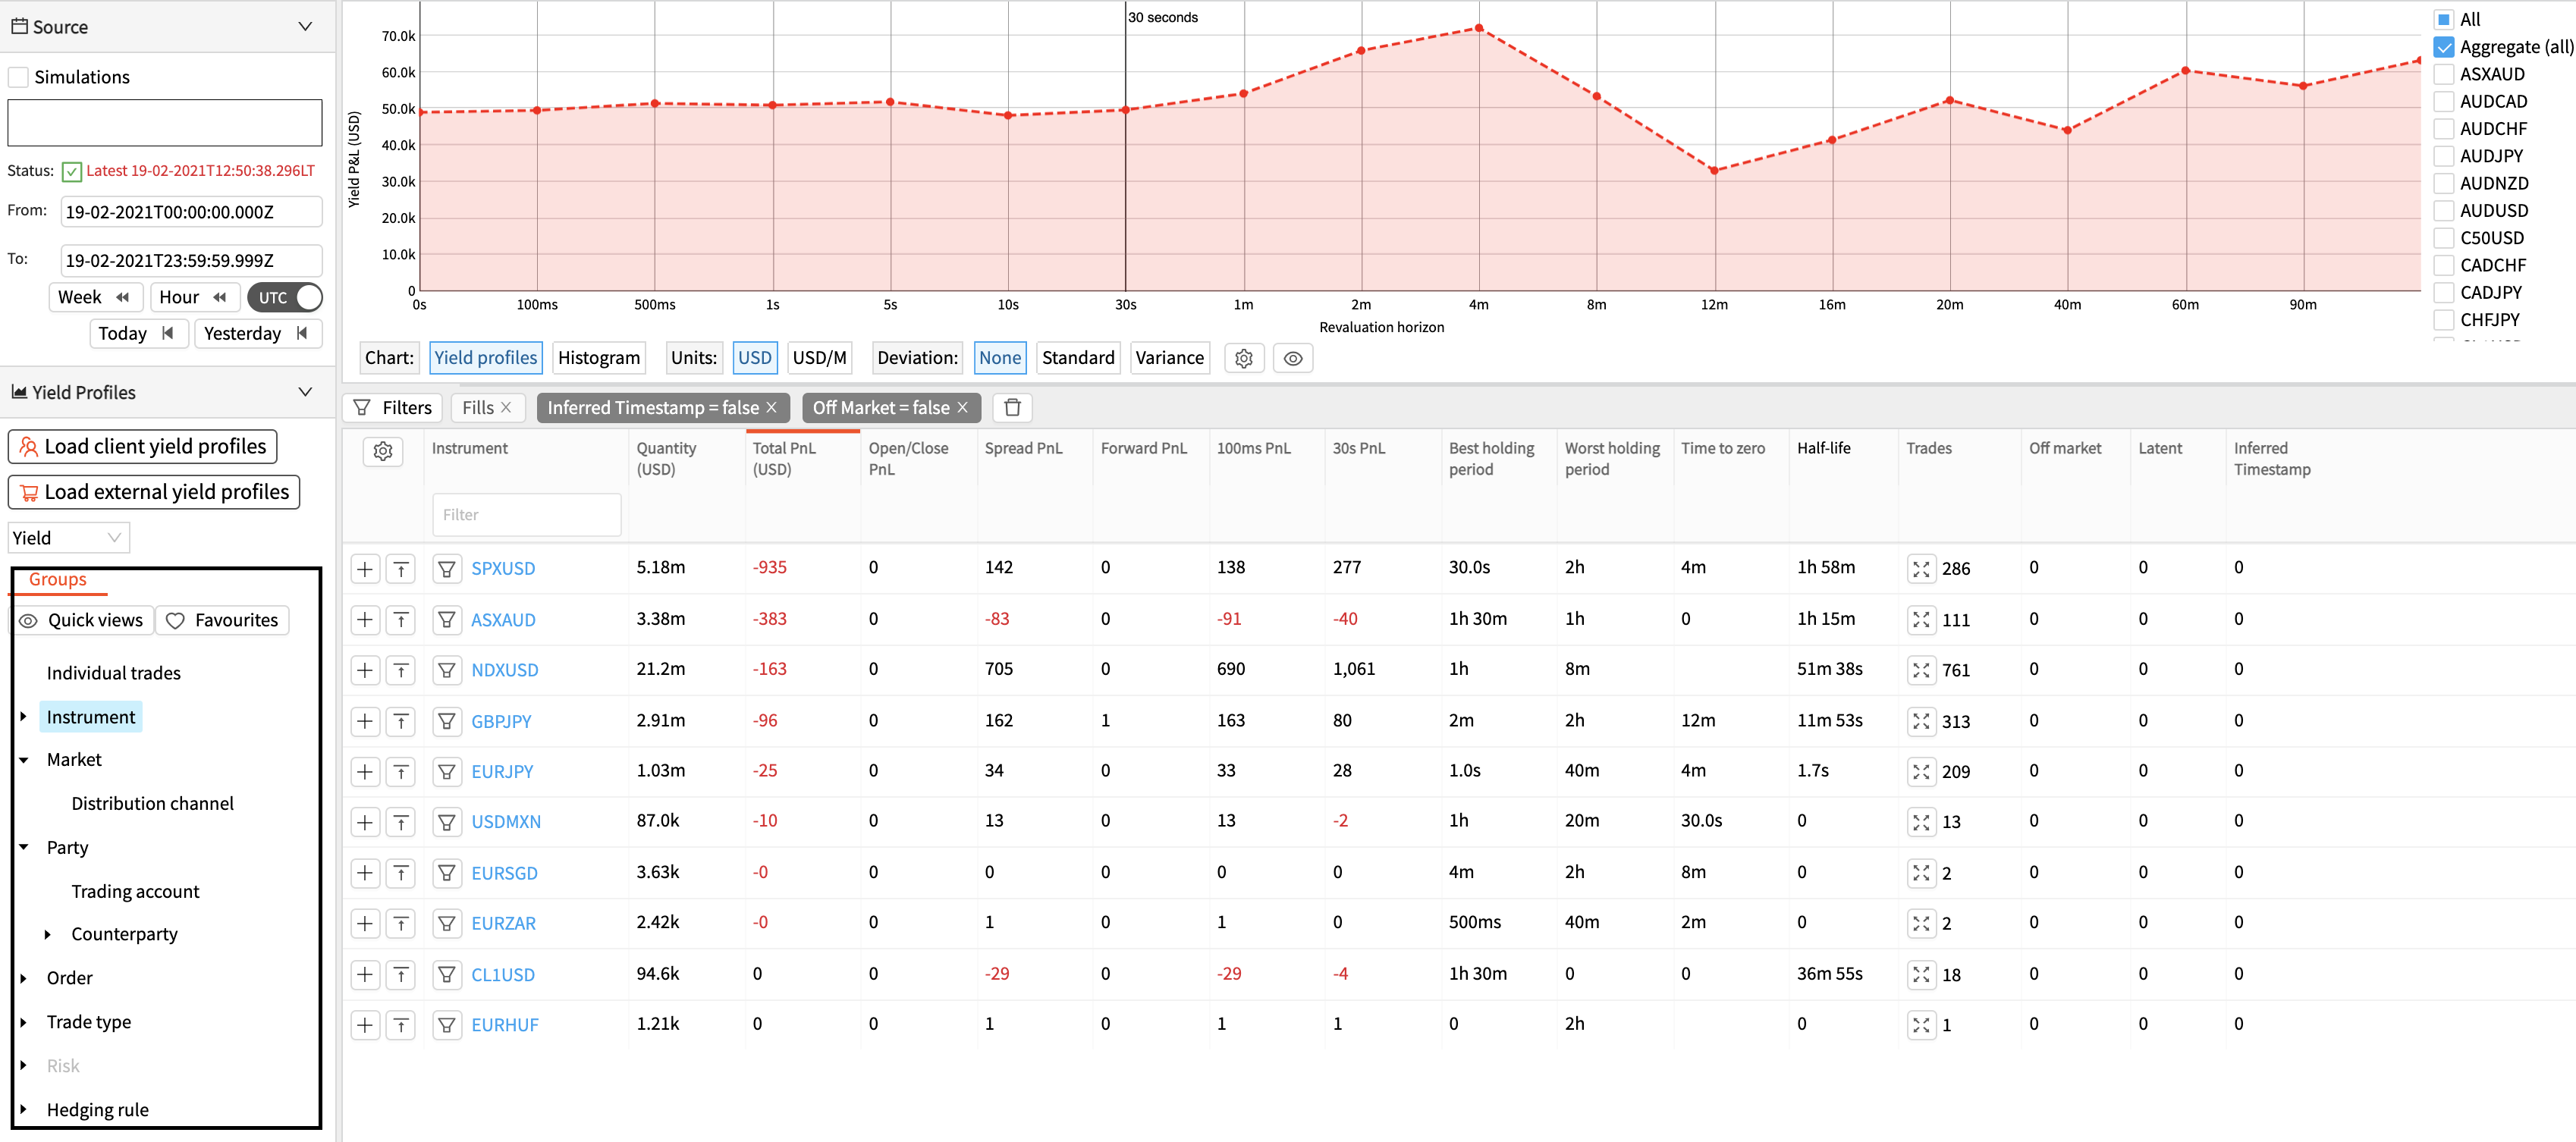Viewport: 2576px width, 1142px height.
Task: Check the AUDUSD series checkbox
Action: 2444,211
